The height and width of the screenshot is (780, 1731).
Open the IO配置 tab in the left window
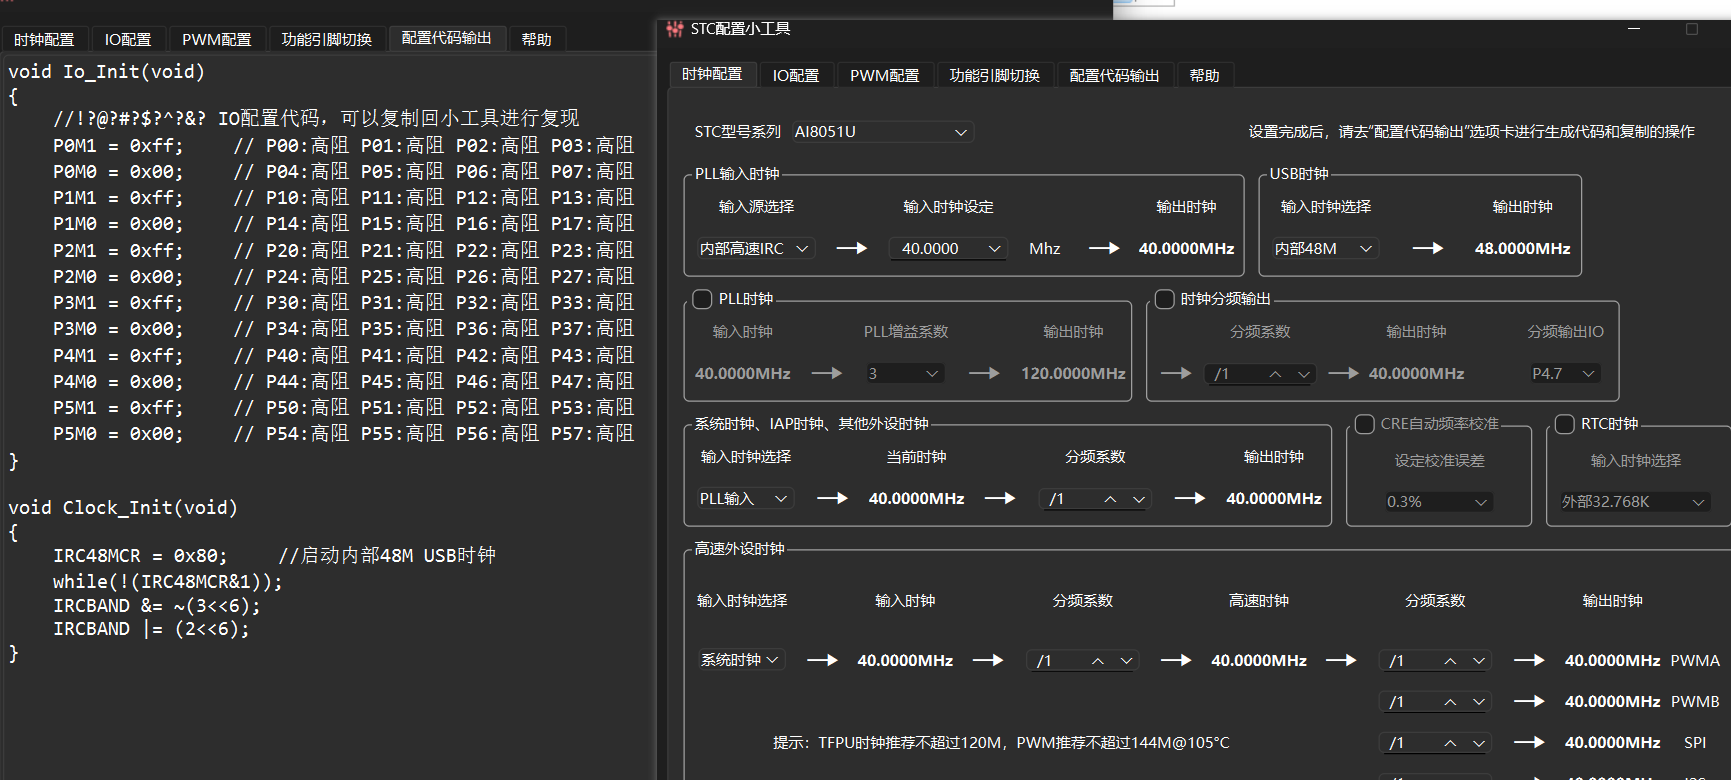128,39
